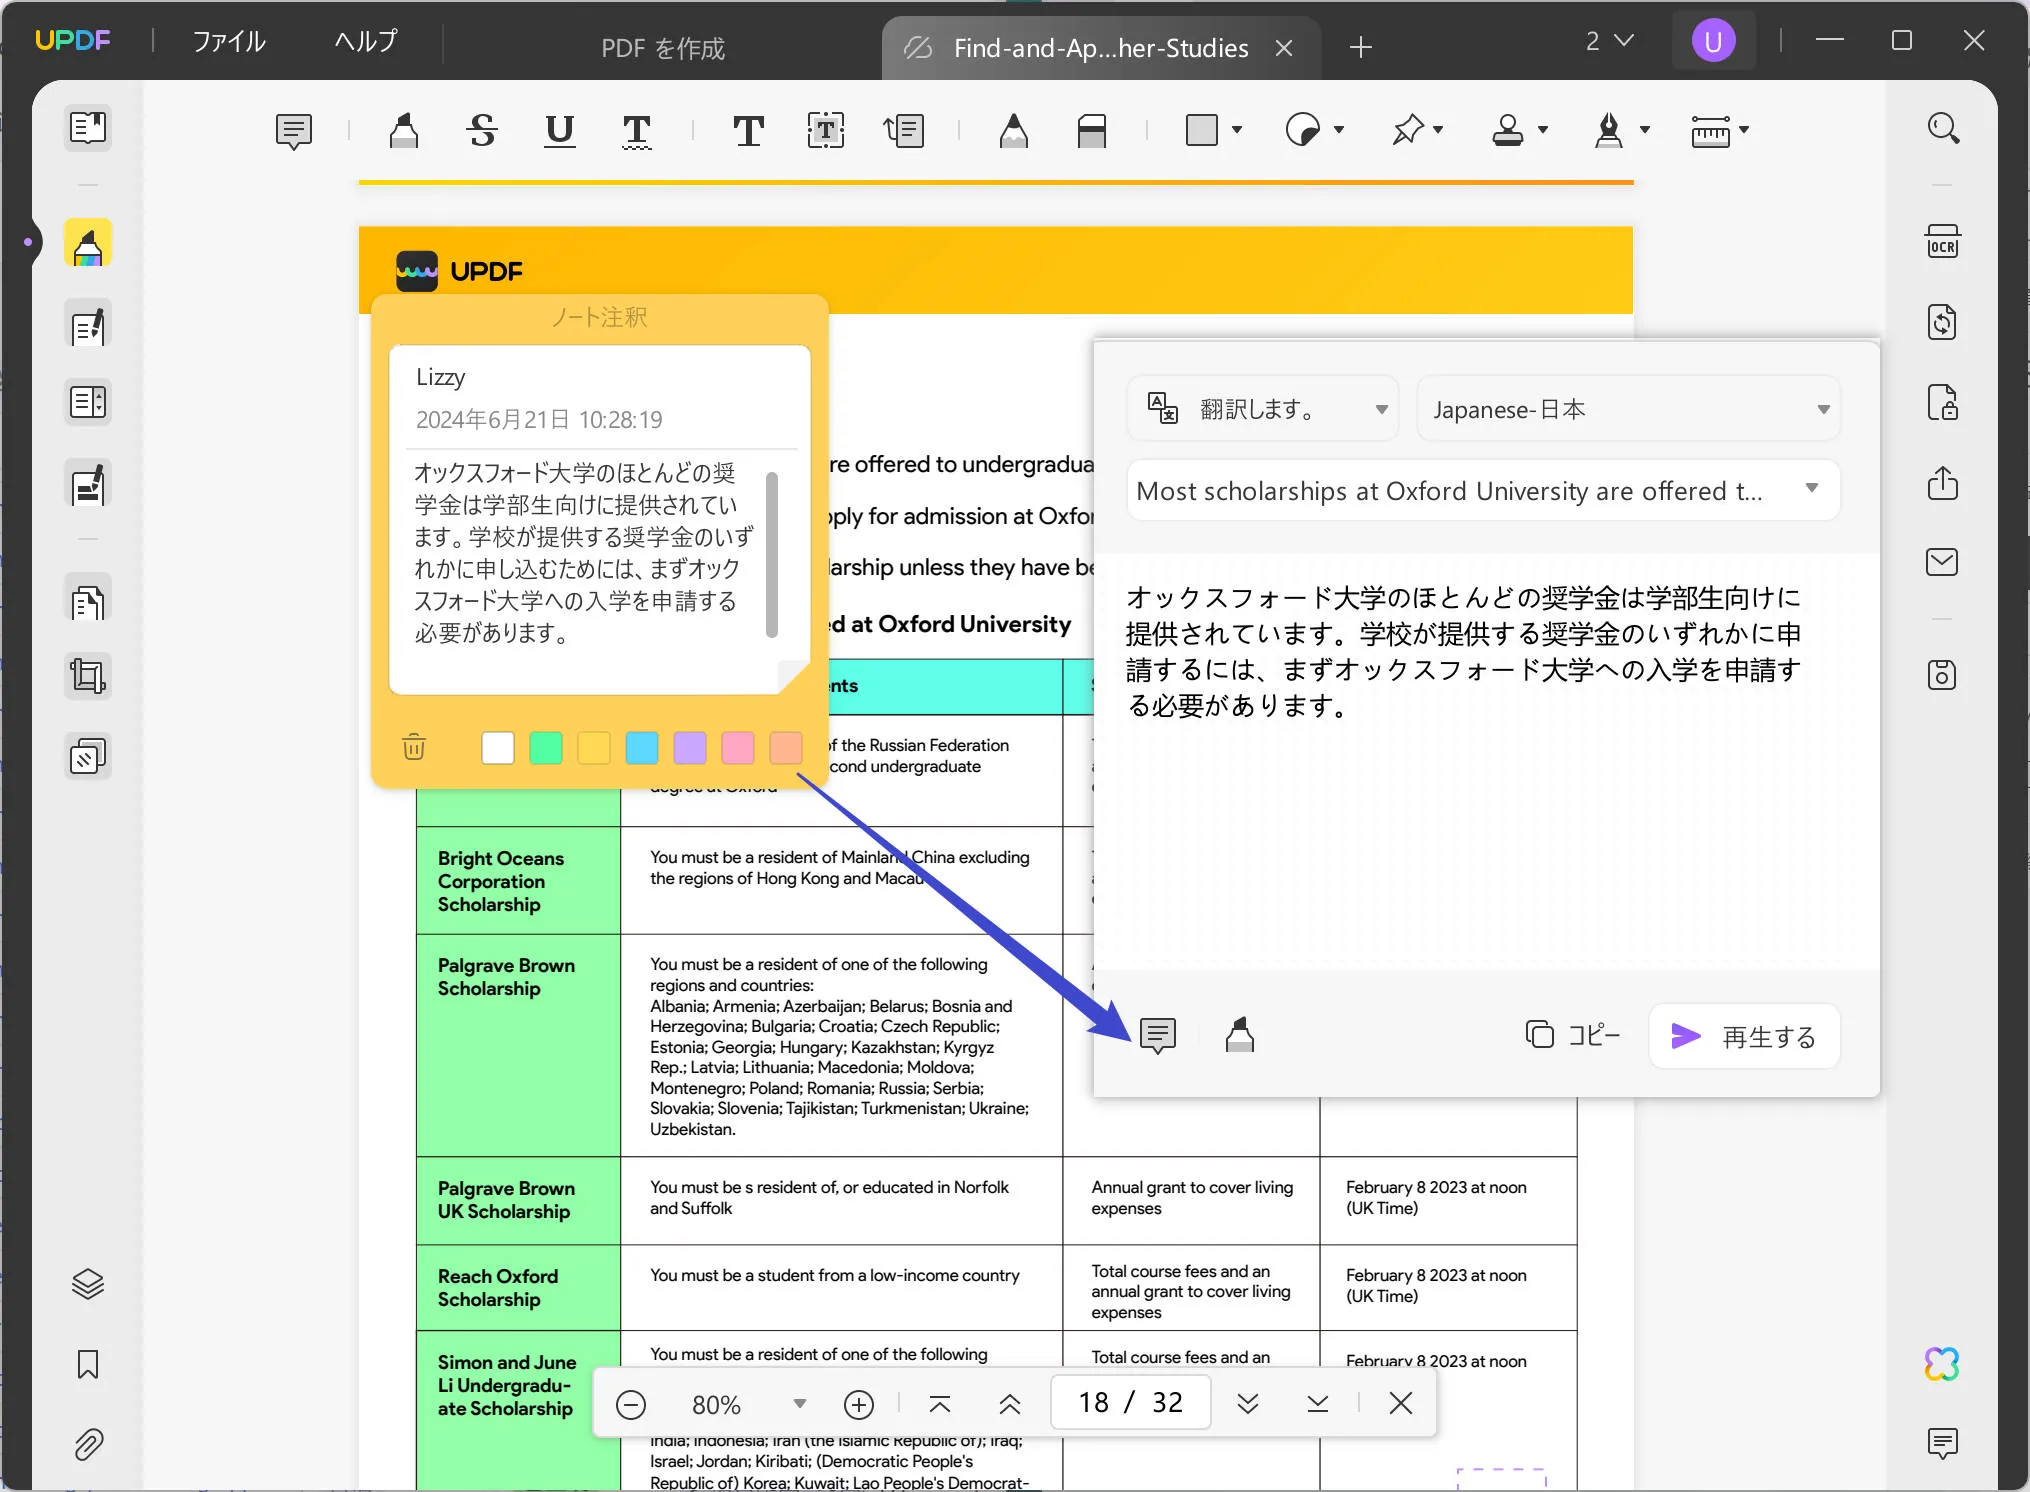2030x1492 pixels.
Task: Select the Comment highlighter sidebar icon
Action: coord(88,244)
